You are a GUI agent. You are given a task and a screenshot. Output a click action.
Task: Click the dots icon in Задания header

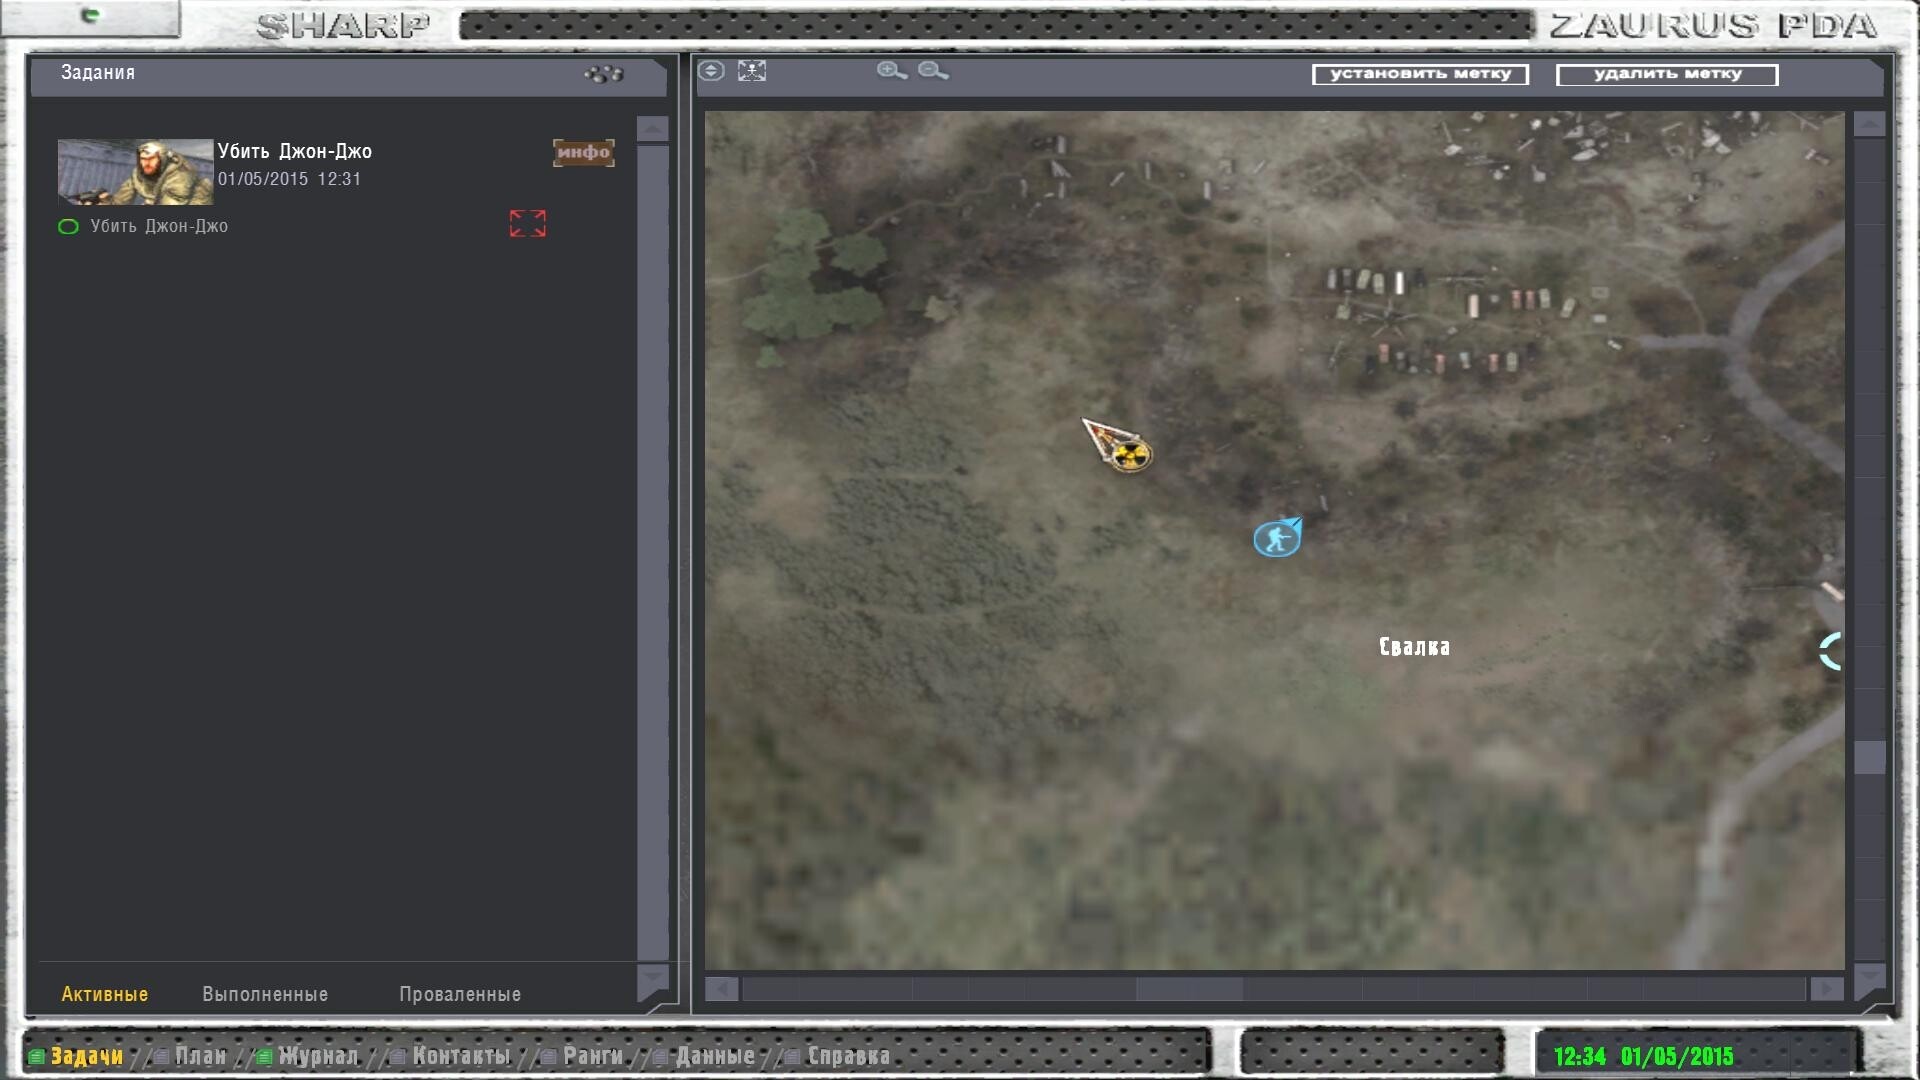tap(604, 74)
